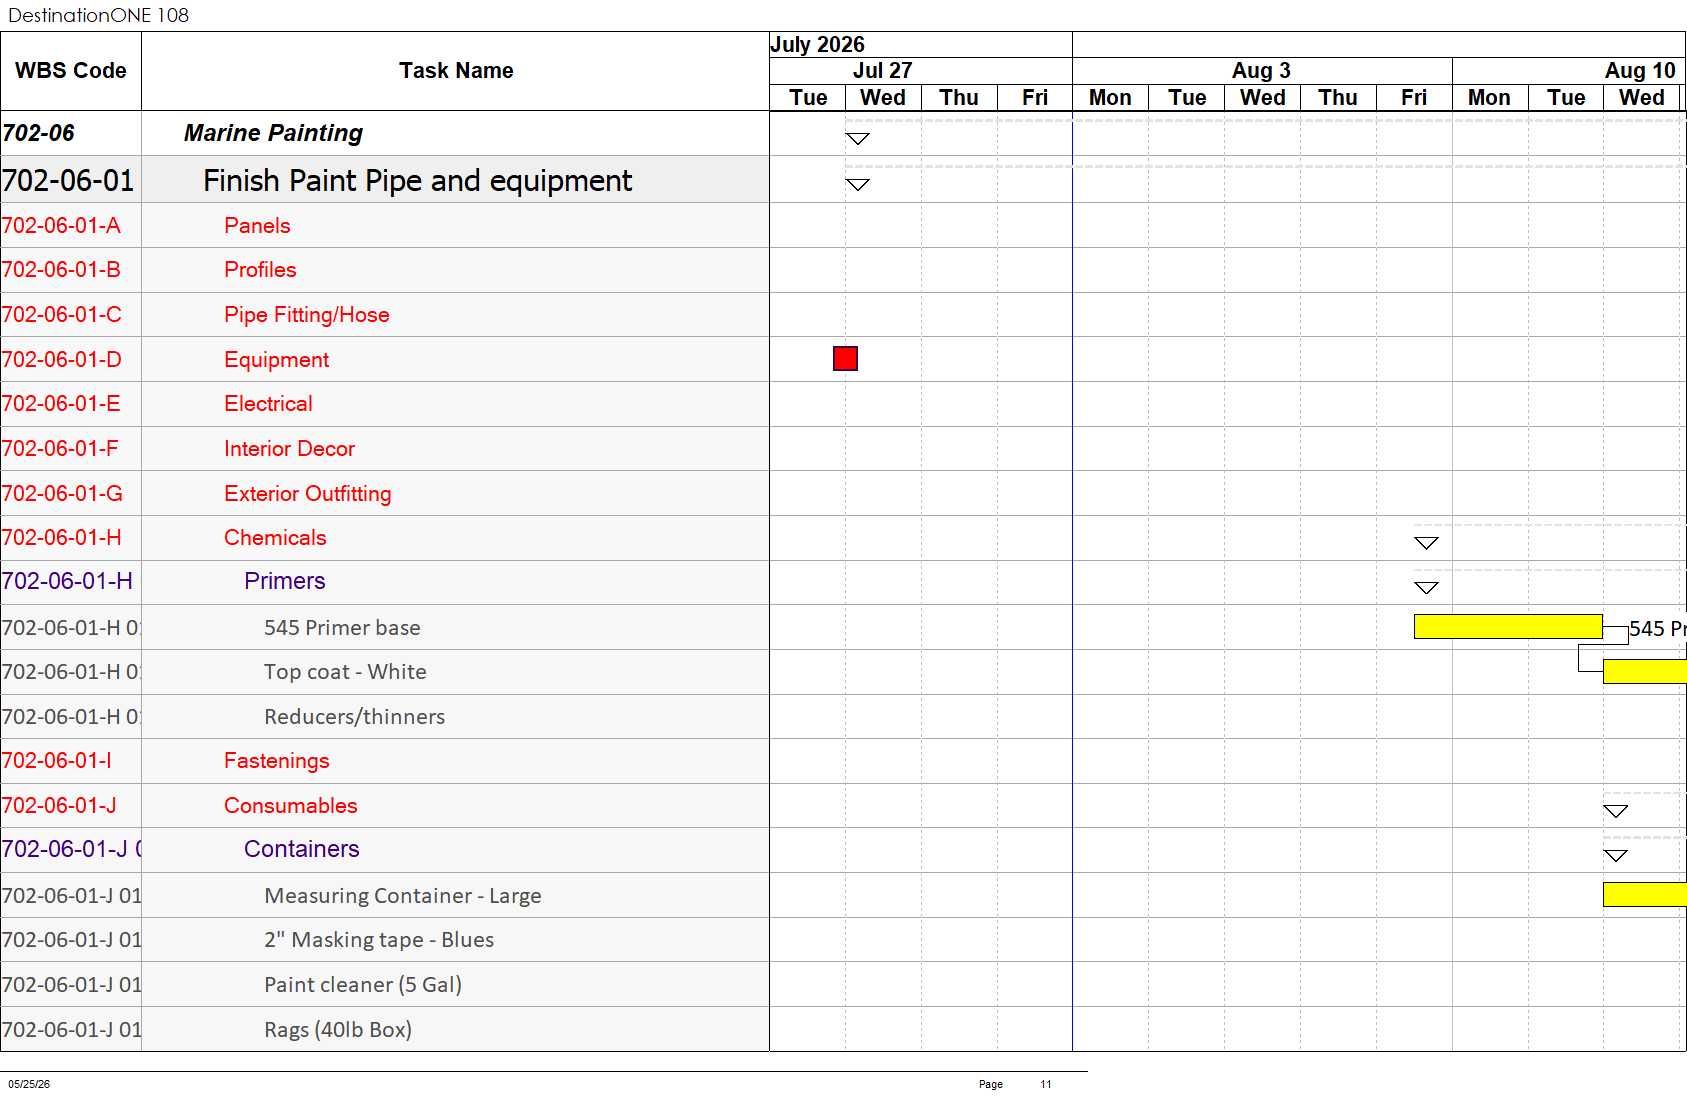Viewport: 1687px width, 1097px height.
Task: Select the 545 Primer base yellow bar
Action: (1508, 626)
